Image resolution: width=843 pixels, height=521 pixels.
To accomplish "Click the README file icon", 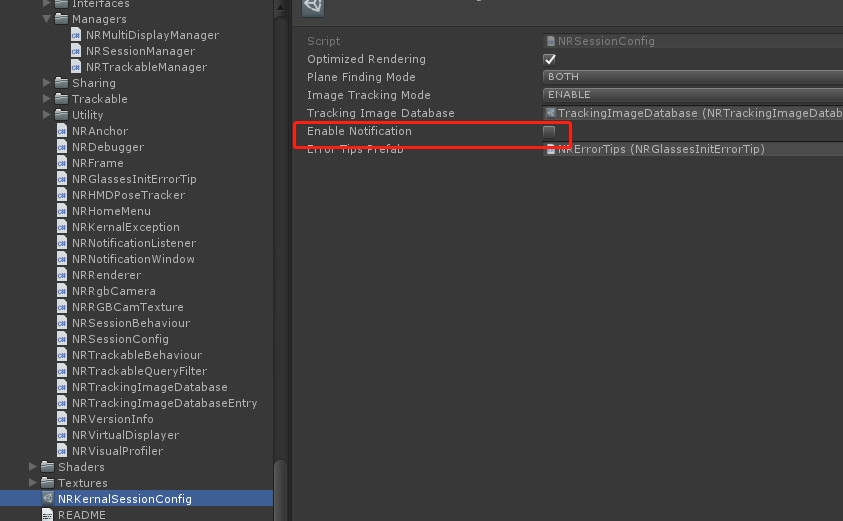I will click(48, 515).
